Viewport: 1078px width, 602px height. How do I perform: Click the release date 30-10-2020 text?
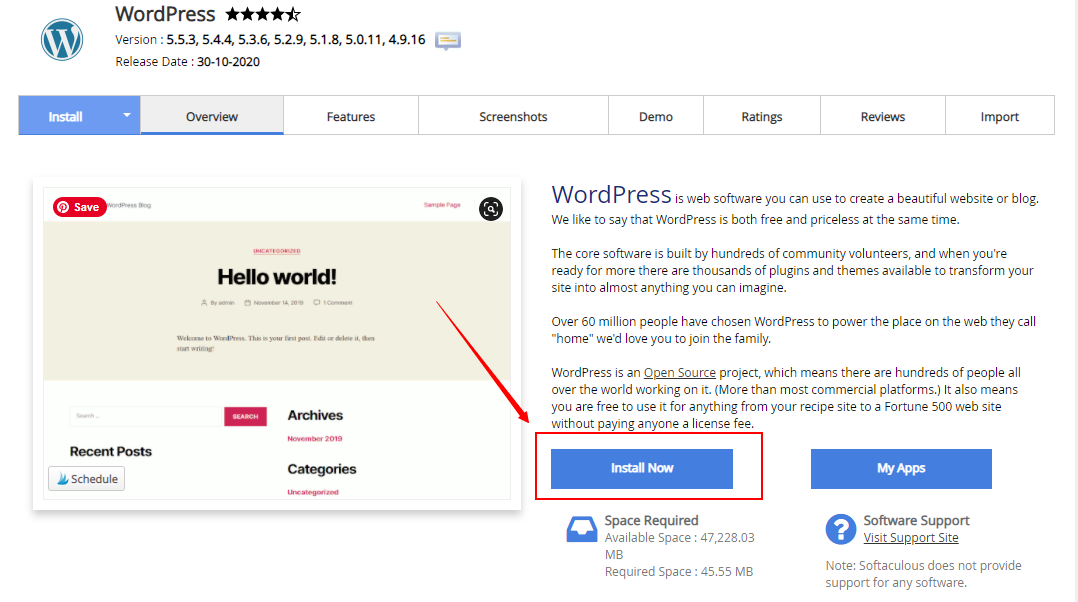[x=228, y=62]
